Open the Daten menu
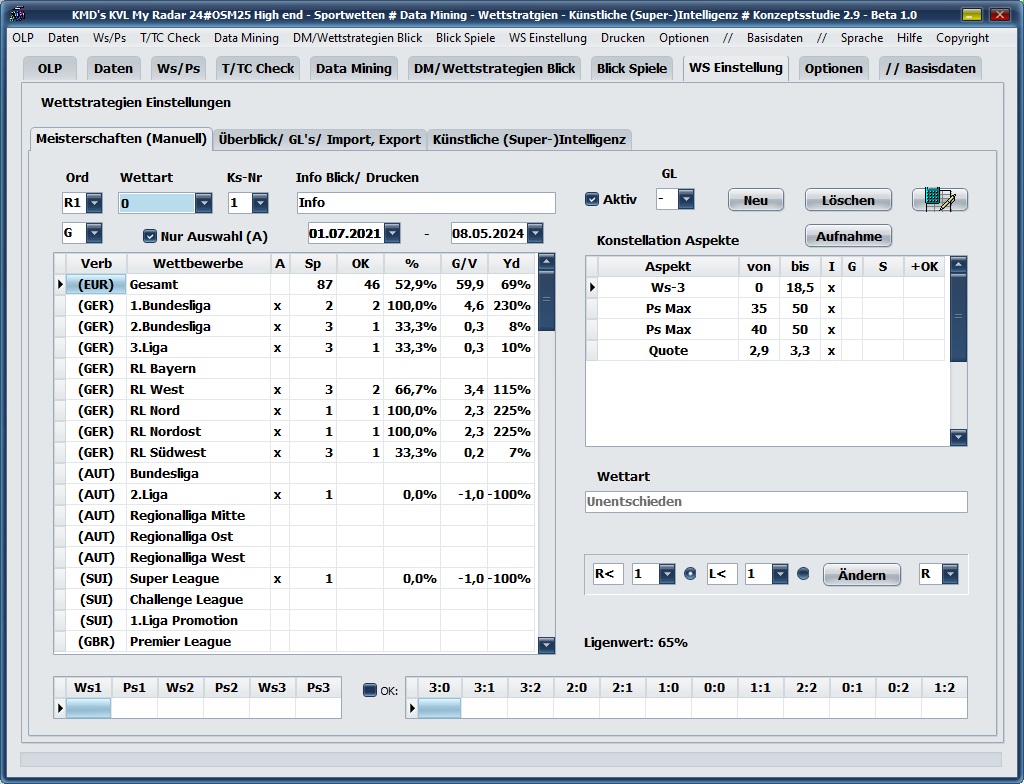 [63, 38]
